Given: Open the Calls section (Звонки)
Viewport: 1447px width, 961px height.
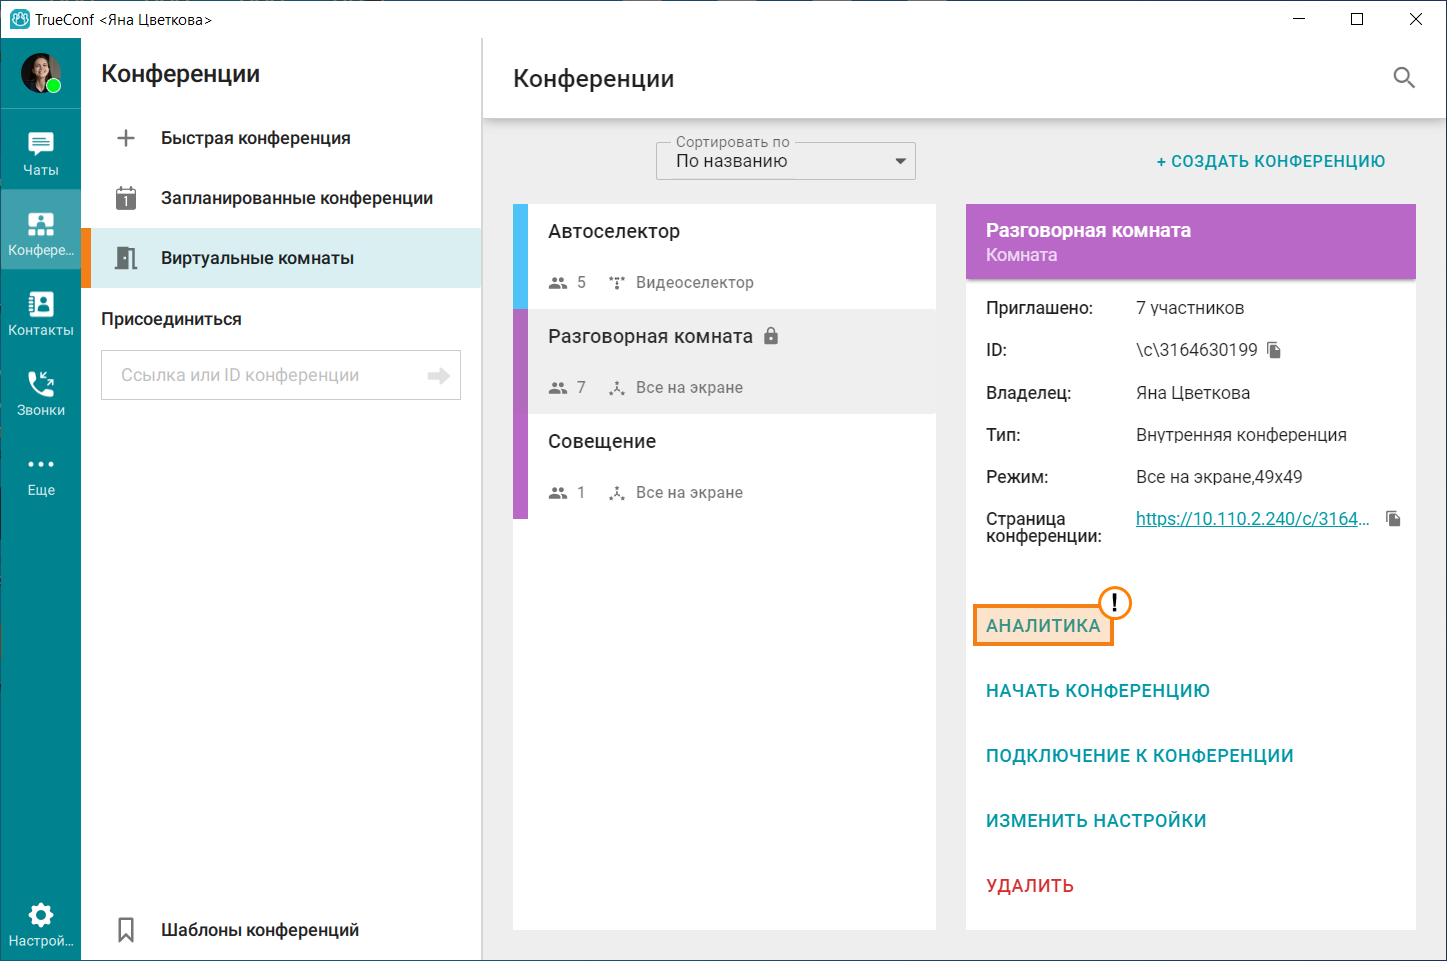Looking at the screenshot, I should coord(41,393).
